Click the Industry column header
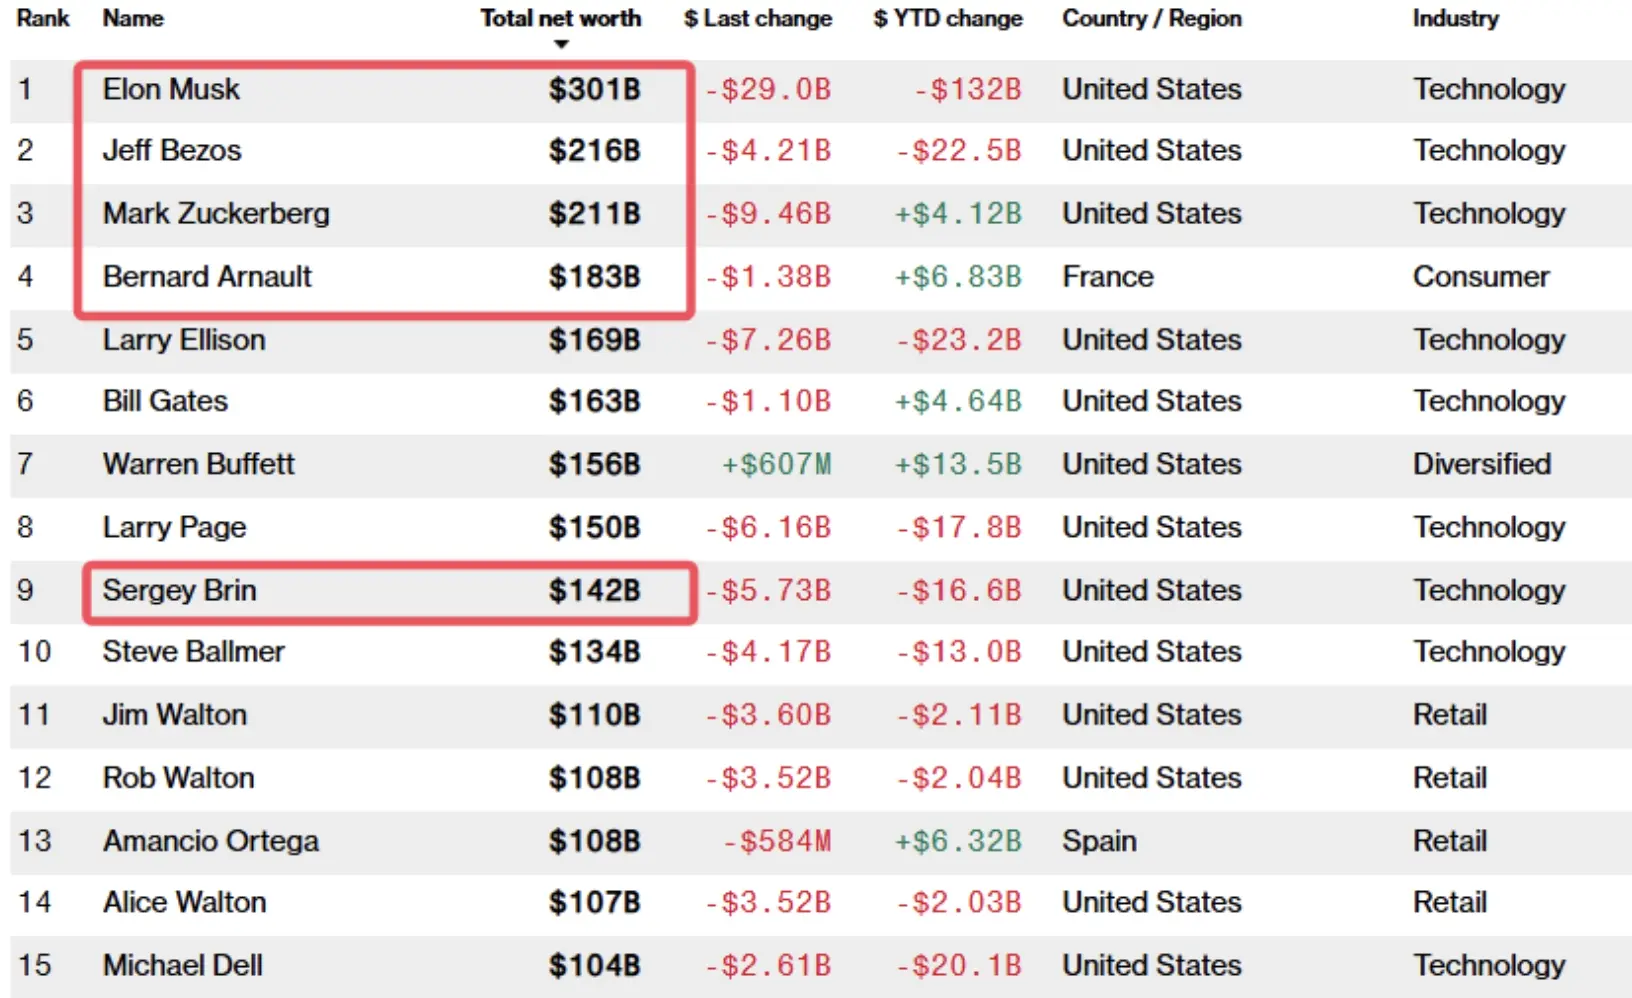 click(x=1455, y=18)
